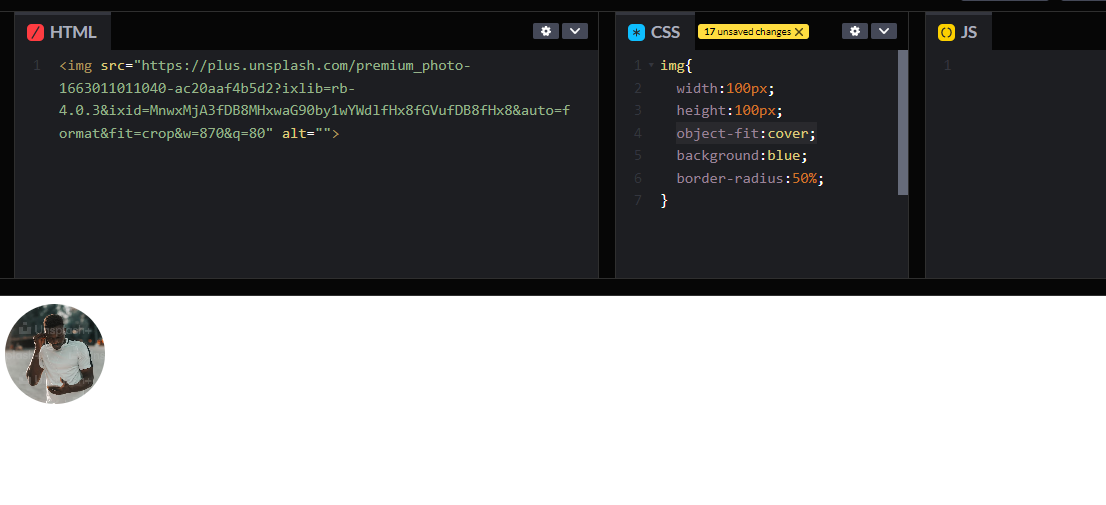Click the closing brace on line 7
Screen dimensions: 1106x505
pos(664,201)
